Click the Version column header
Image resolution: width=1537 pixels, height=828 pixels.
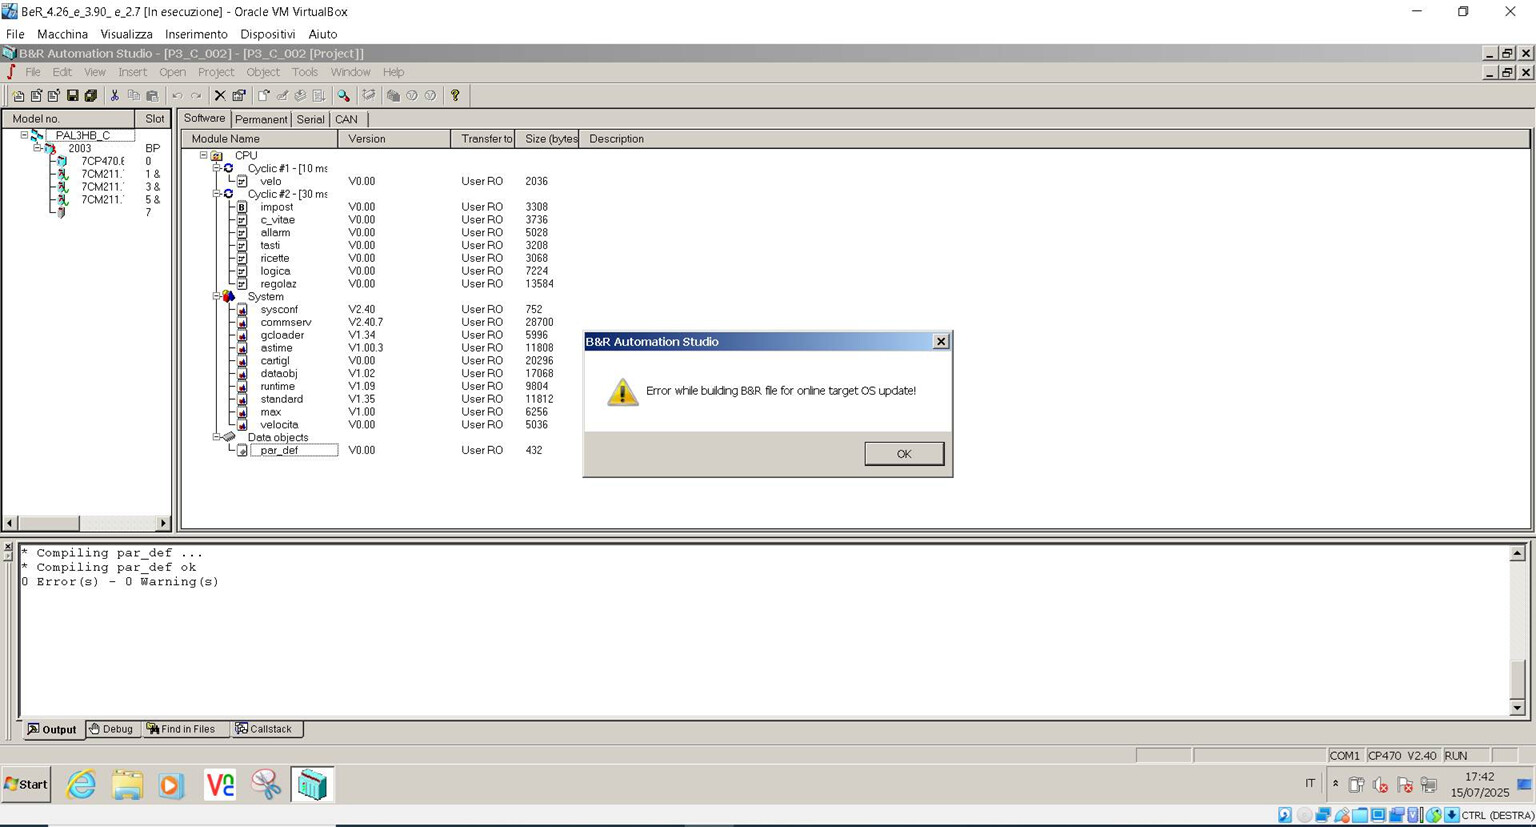point(394,139)
